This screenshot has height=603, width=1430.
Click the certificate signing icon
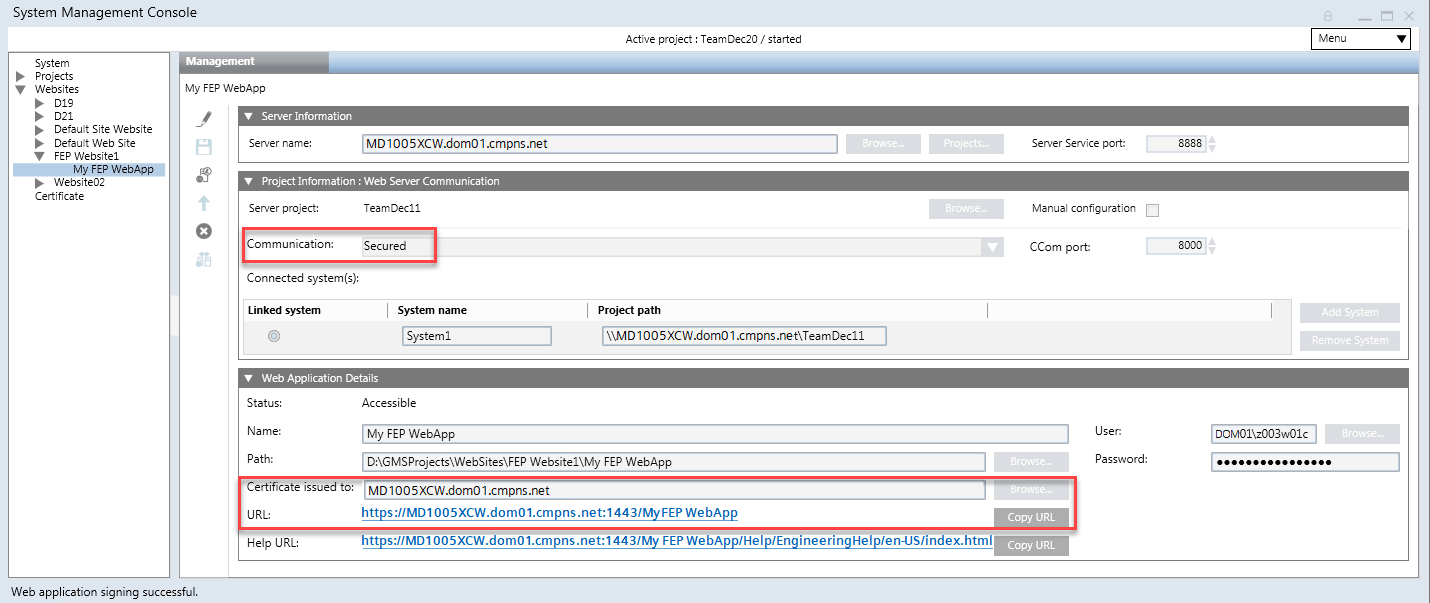(x=203, y=174)
